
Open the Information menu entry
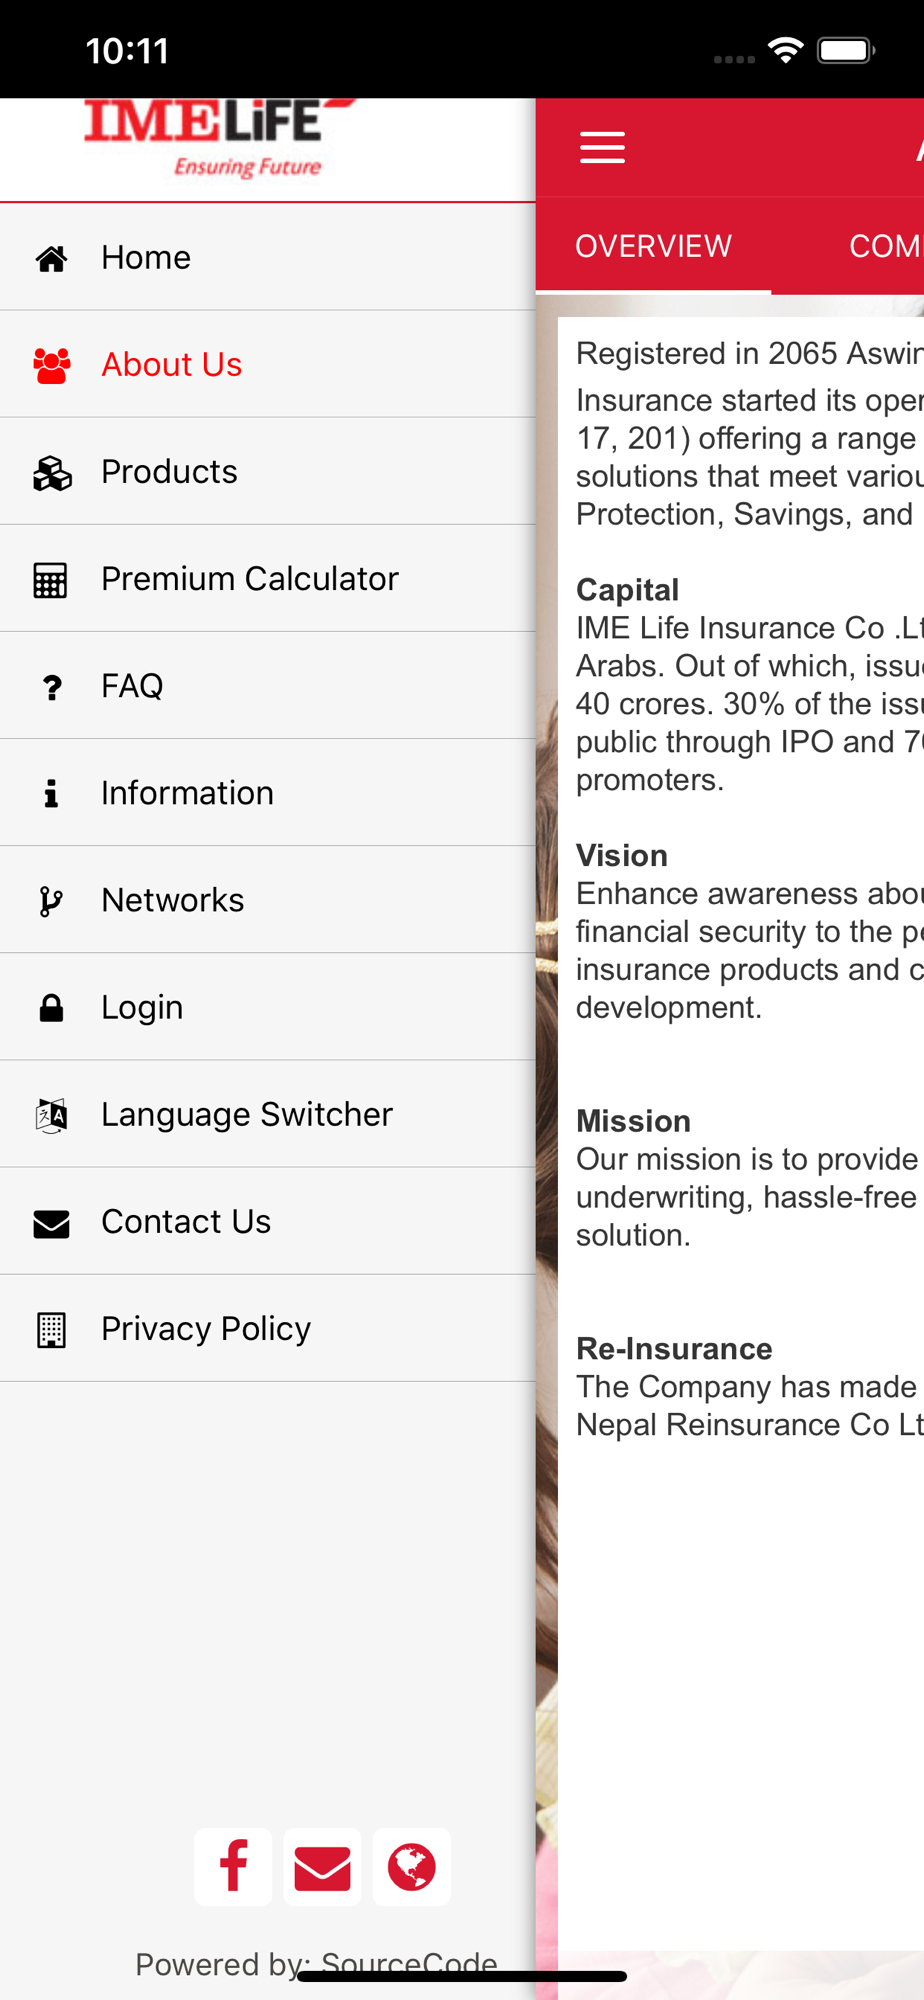point(187,793)
